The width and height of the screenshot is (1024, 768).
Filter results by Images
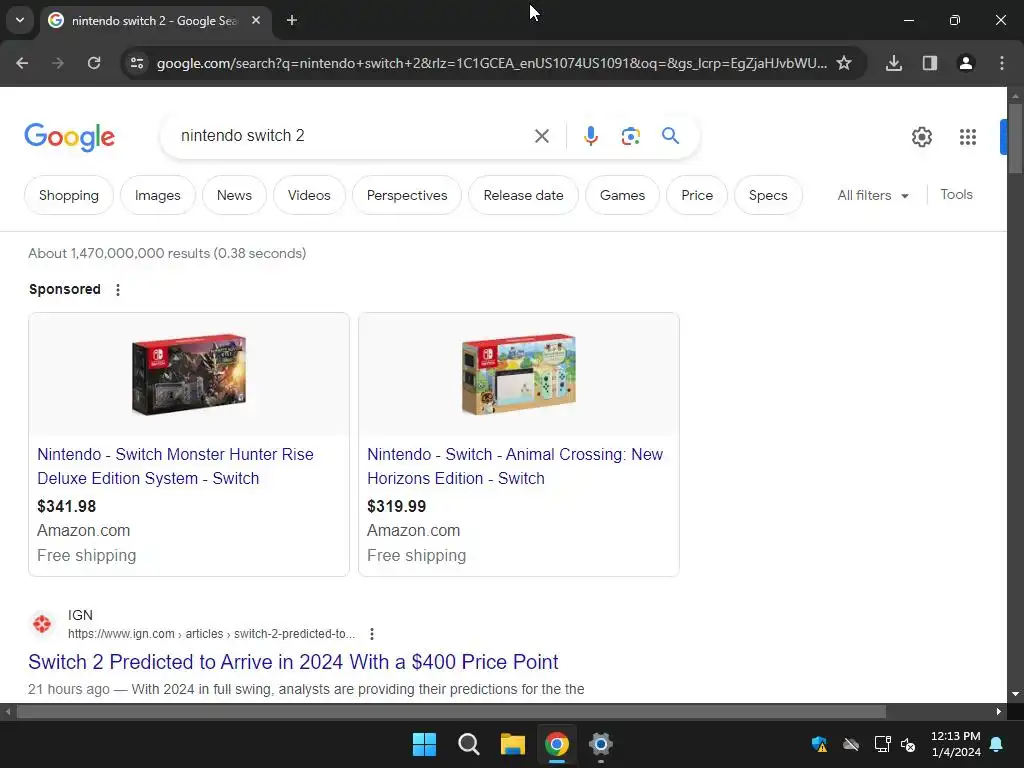click(157, 195)
